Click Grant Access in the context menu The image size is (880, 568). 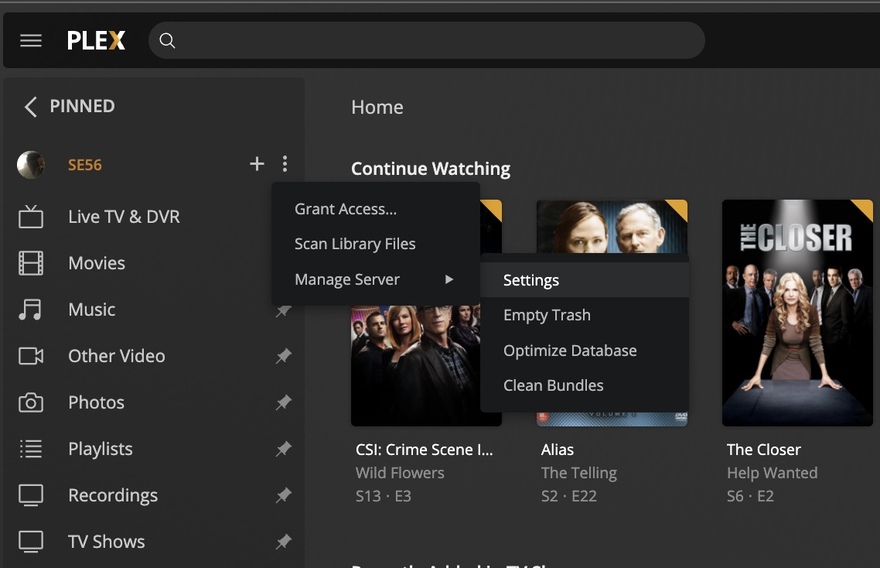point(345,209)
